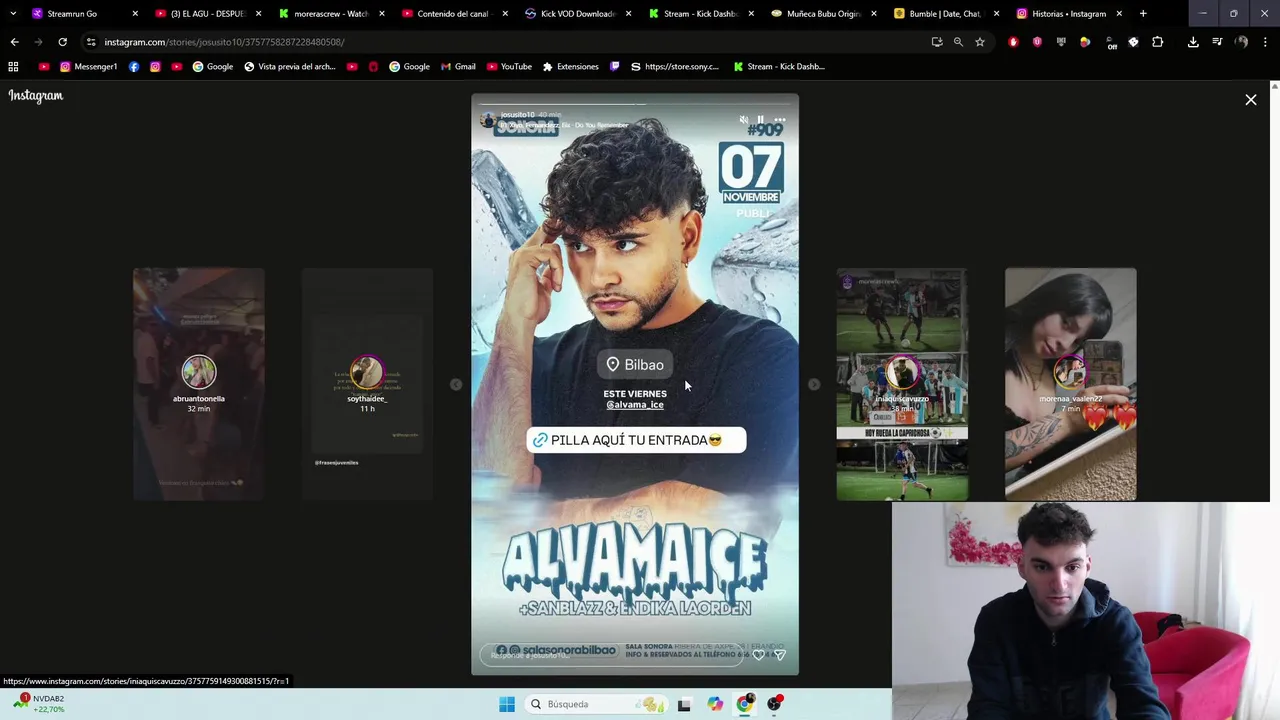
Task: Open NVDA stock widget in taskbar
Action: (x=40, y=704)
